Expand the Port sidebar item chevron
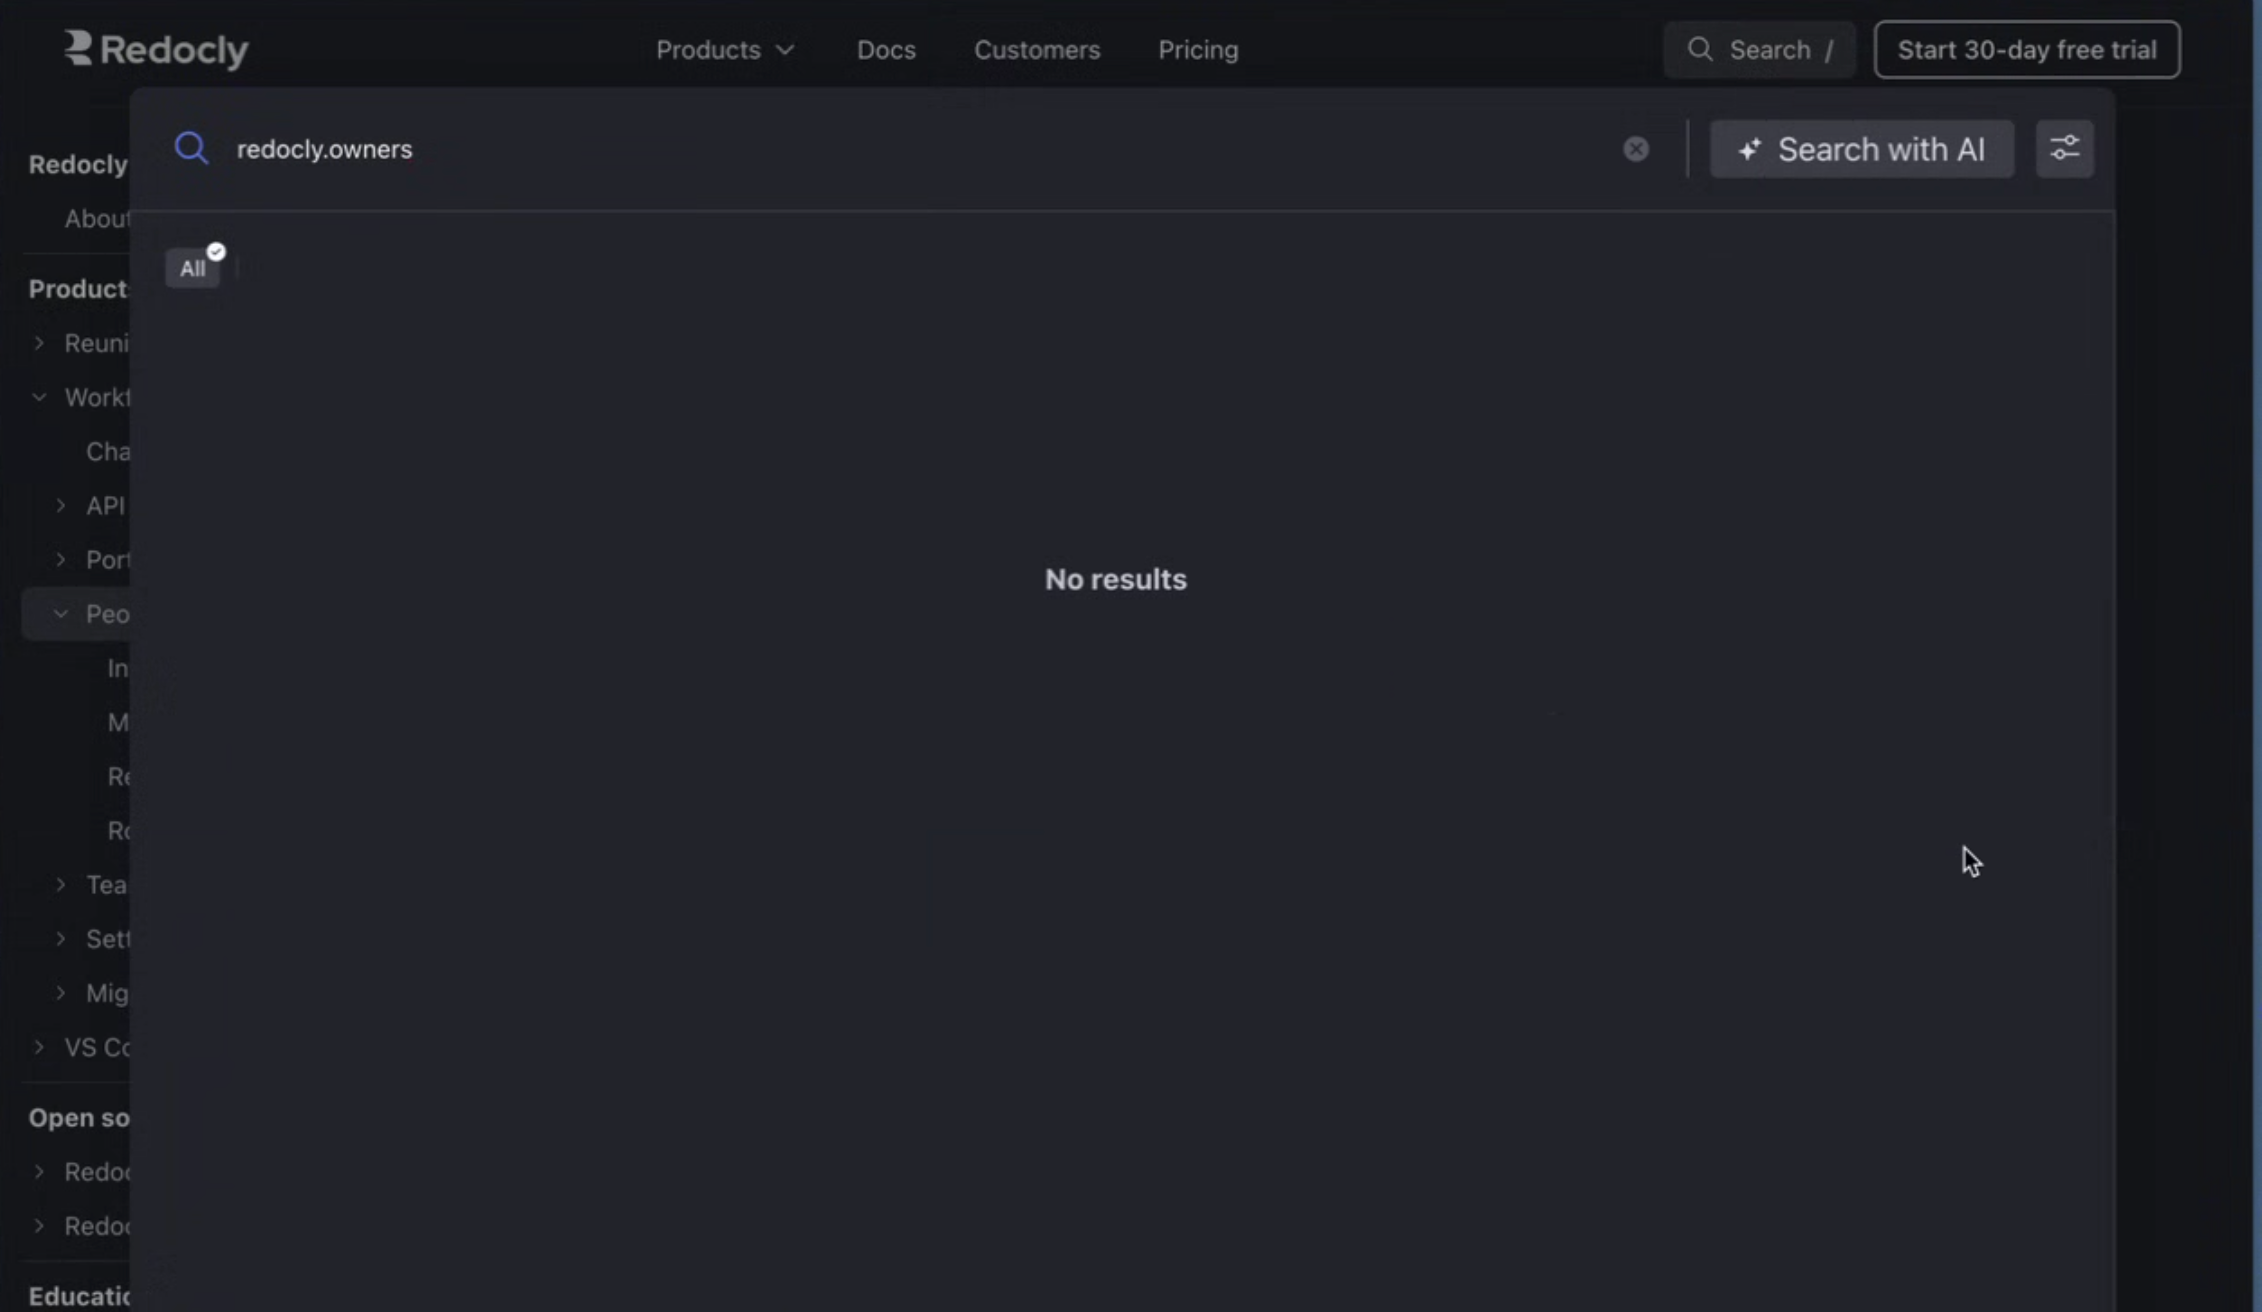 tap(61, 559)
